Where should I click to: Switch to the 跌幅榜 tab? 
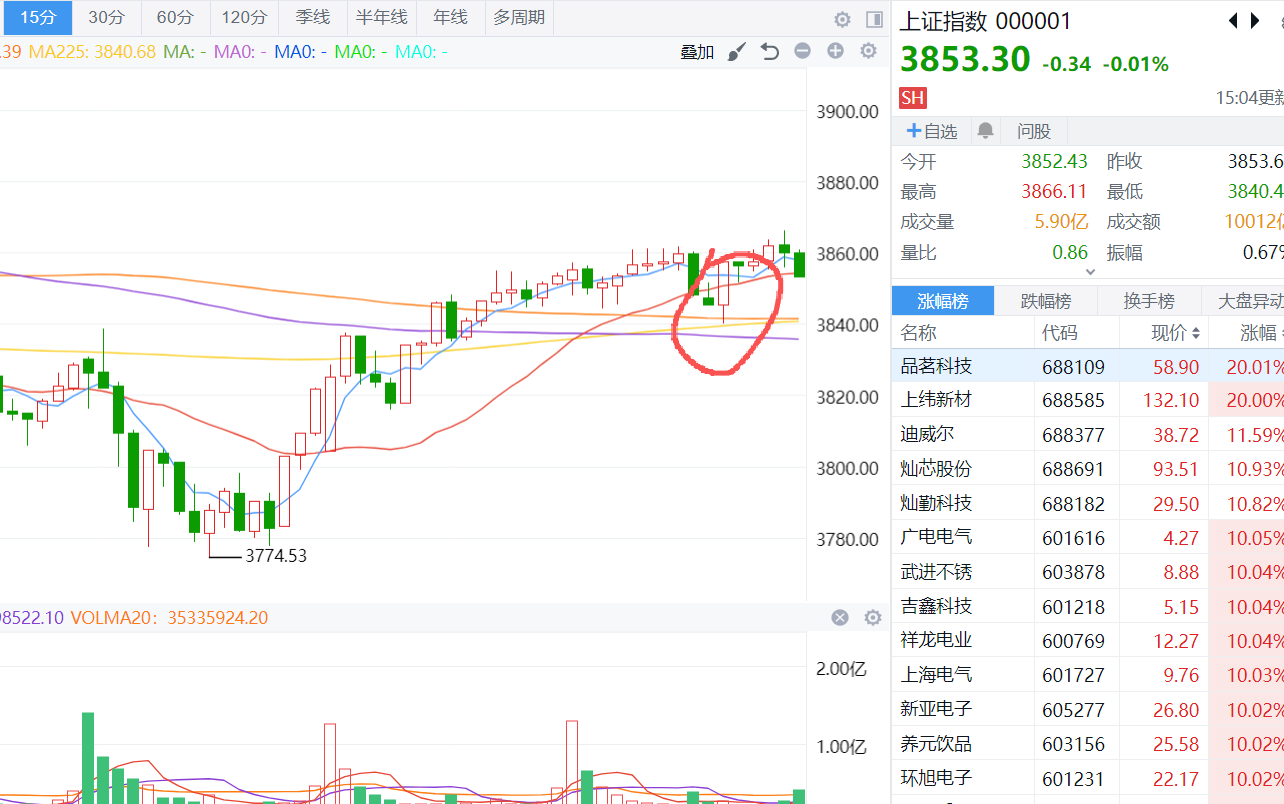point(1045,301)
